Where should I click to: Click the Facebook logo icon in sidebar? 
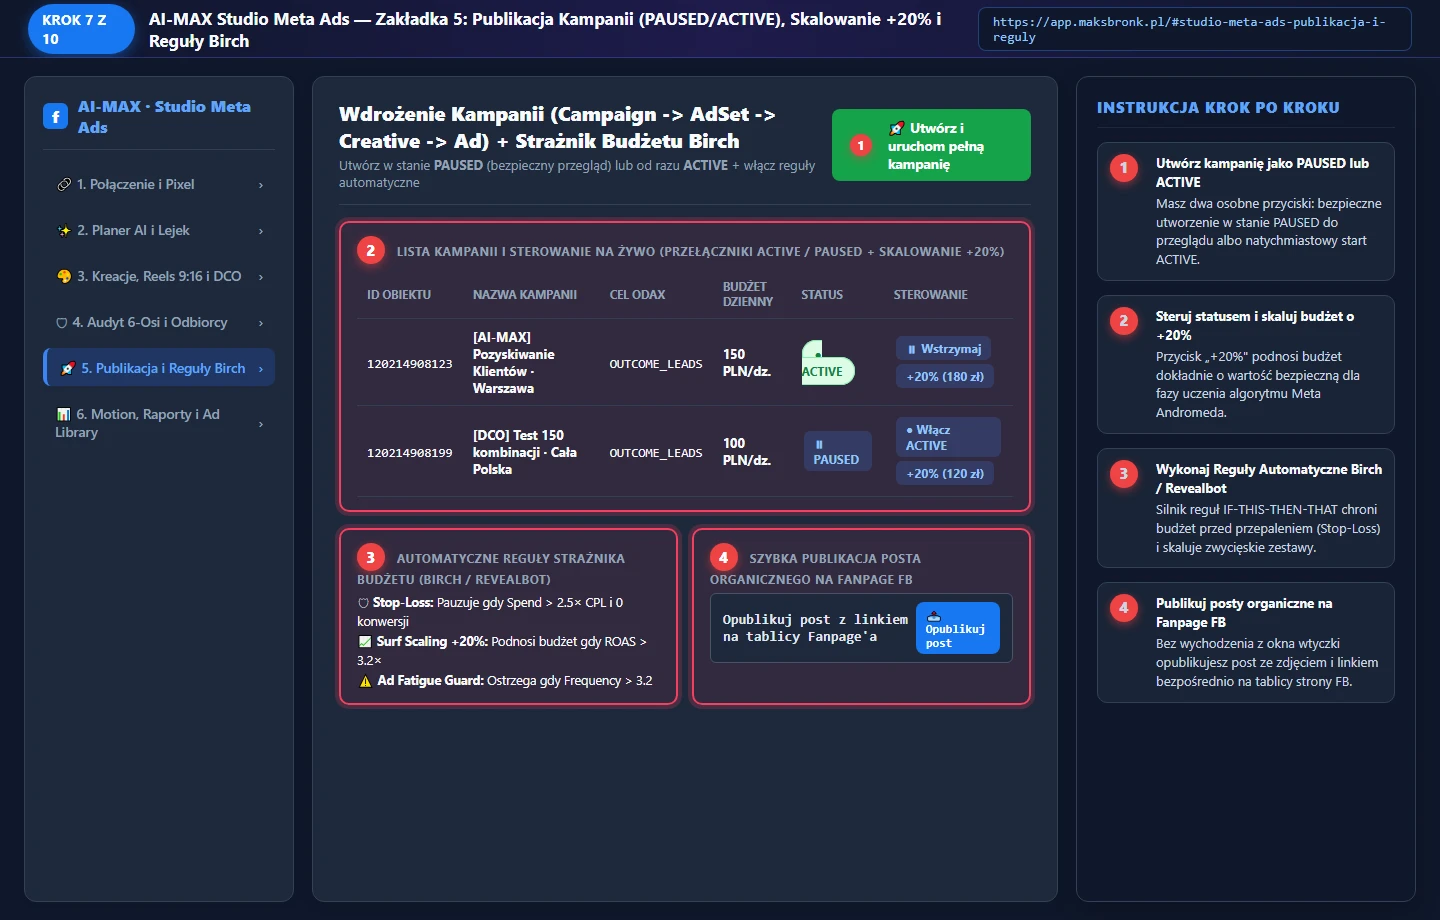pyautogui.click(x=55, y=117)
